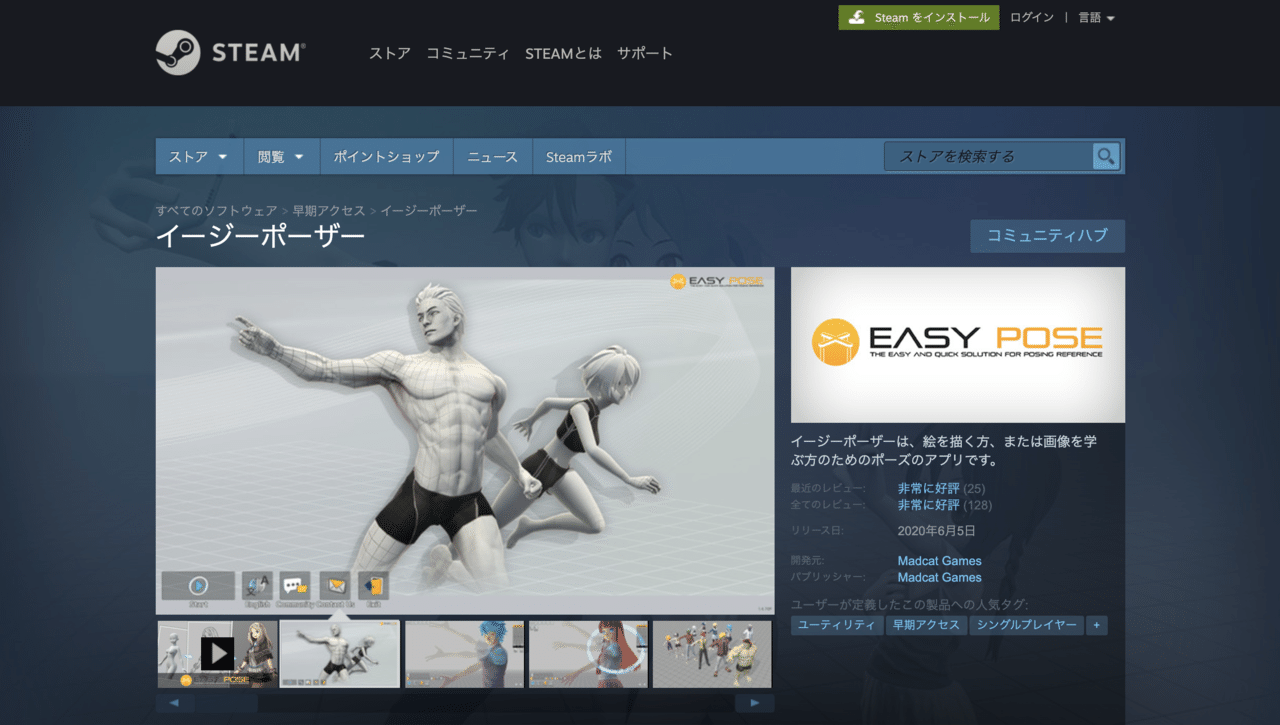The image size is (1280, 725).
Task: Click the イージーポーザー breadcrumb link
Action: 429,211
